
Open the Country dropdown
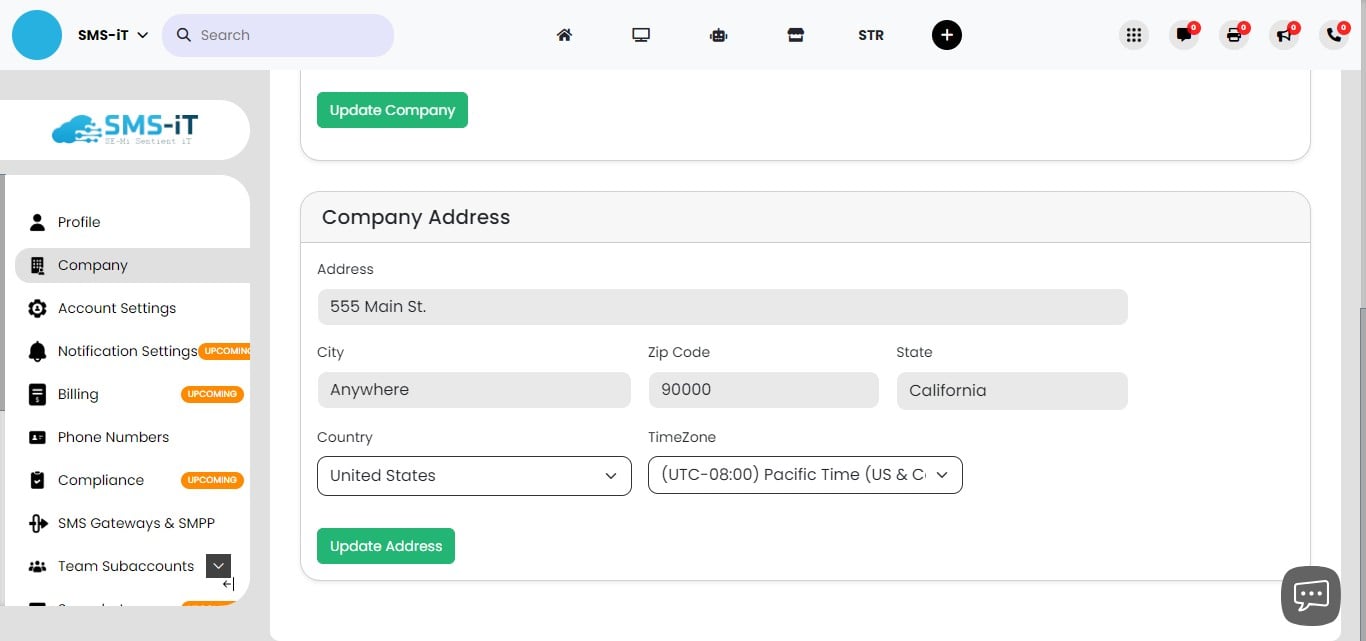pos(473,476)
